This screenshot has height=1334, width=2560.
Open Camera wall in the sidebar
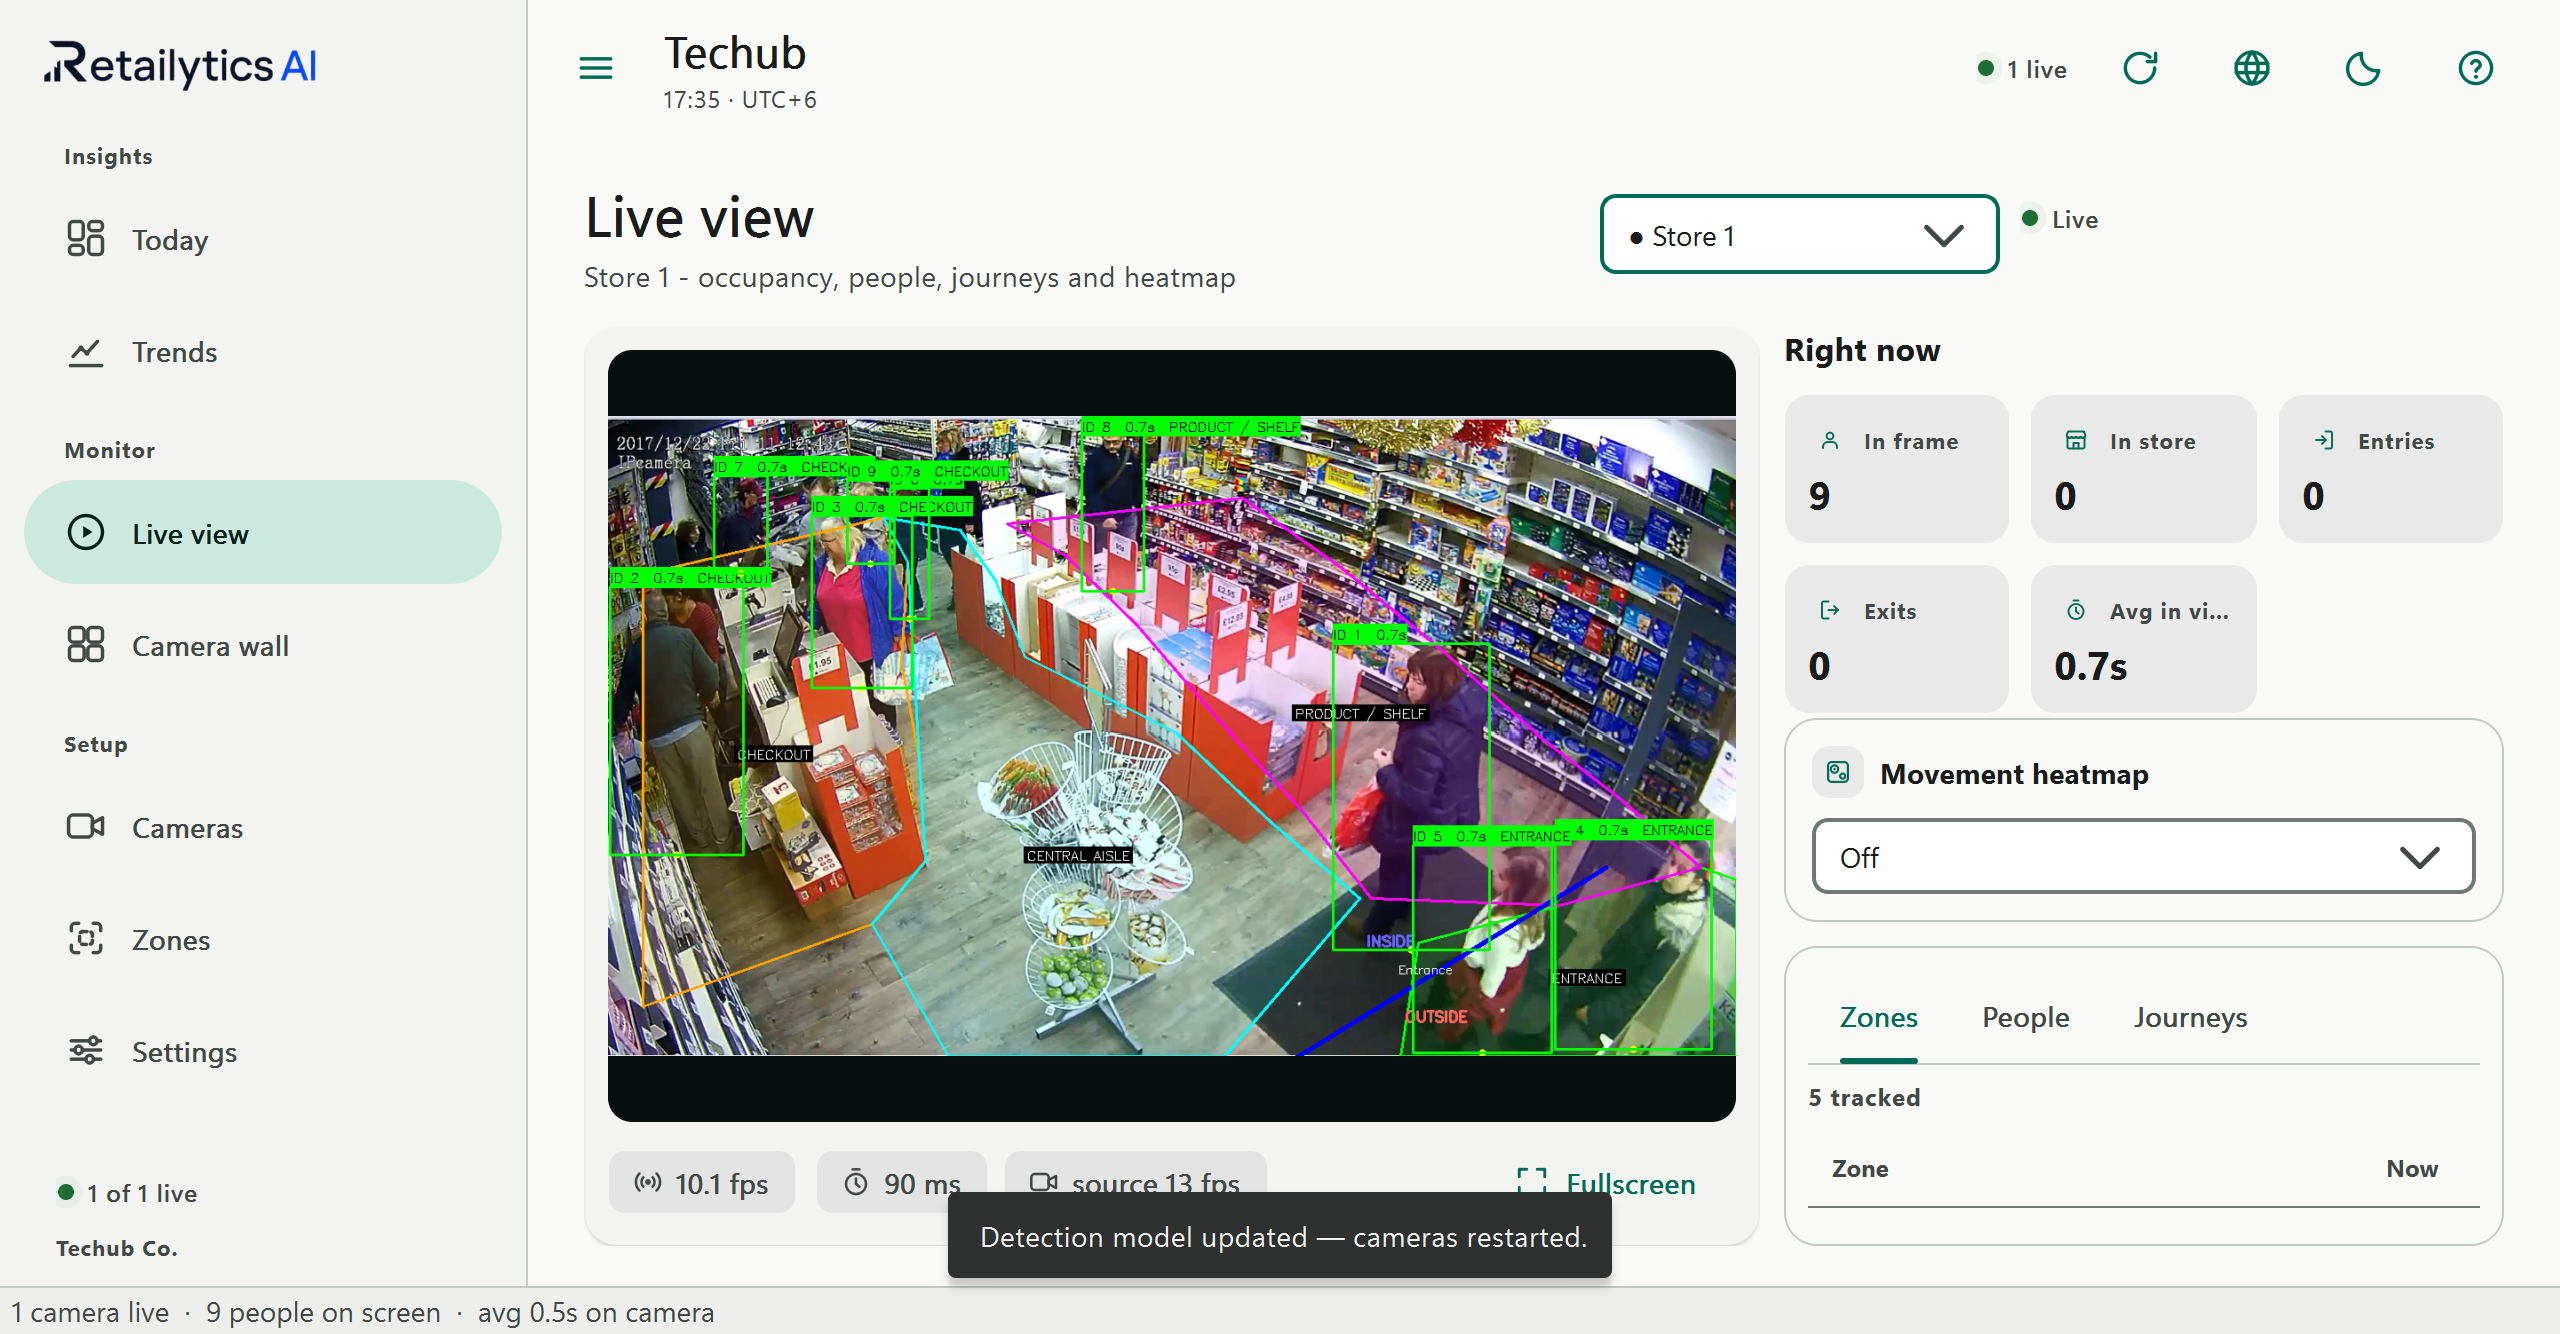pyautogui.click(x=262, y=646)
